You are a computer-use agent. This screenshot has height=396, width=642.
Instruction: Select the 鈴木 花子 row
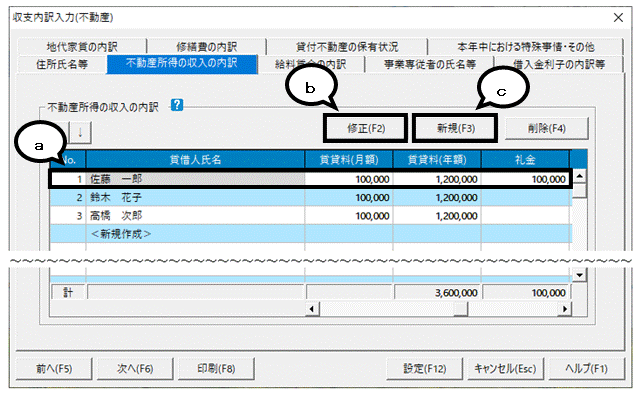tap(311, 198)
